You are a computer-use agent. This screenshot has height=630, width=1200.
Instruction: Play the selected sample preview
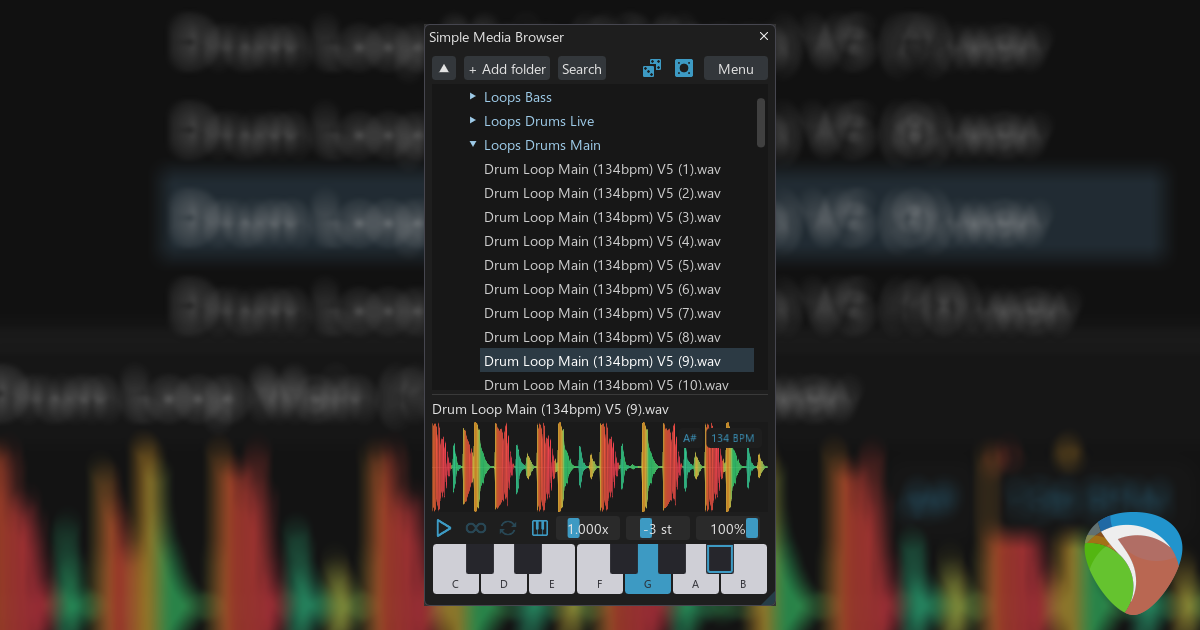point(443,528)
